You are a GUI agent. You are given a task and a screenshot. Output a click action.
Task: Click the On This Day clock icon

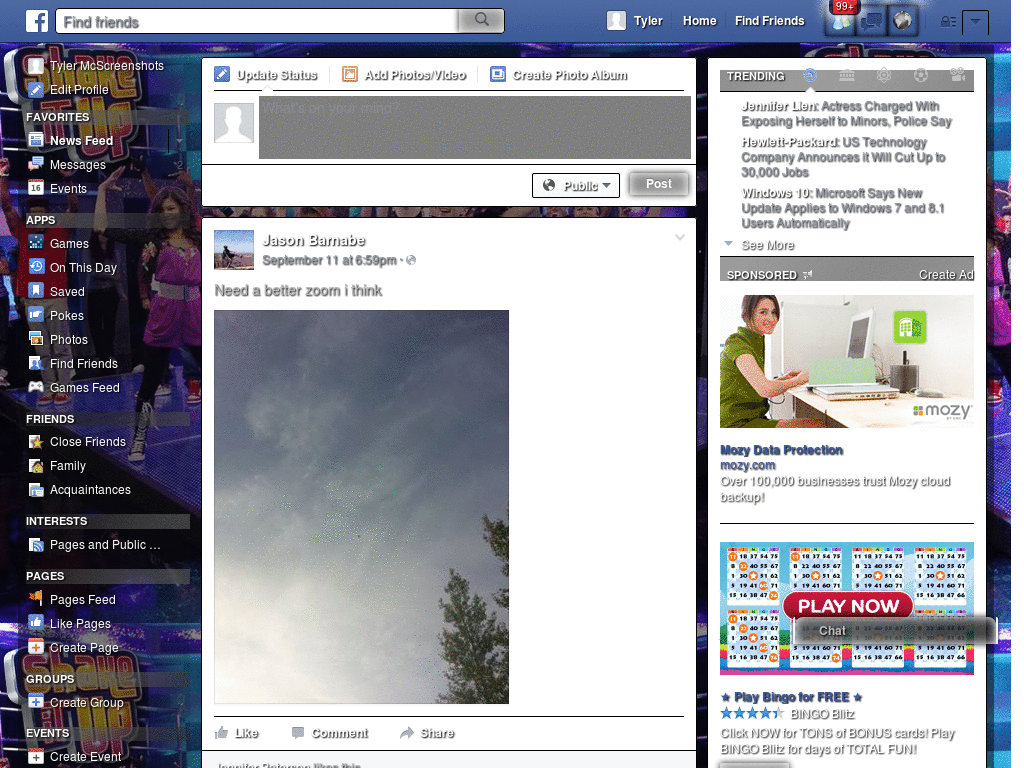pyautogui.click(x=36, y=266)
